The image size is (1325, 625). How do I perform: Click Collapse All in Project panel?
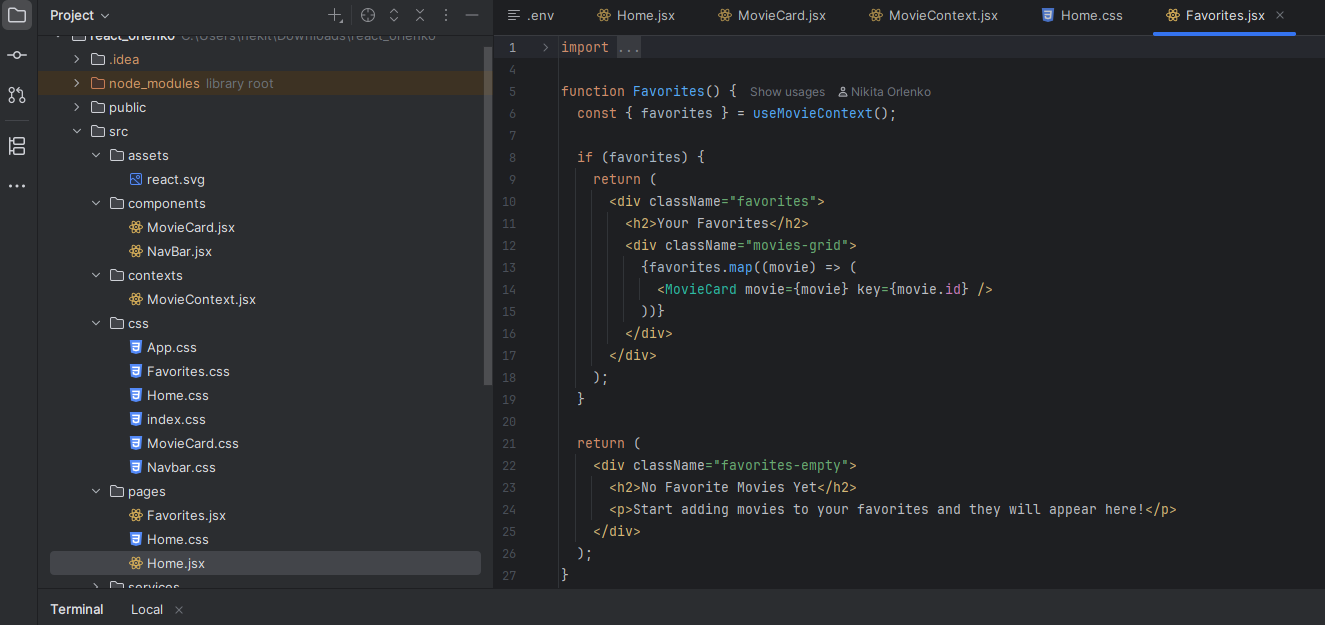[420, 15]
